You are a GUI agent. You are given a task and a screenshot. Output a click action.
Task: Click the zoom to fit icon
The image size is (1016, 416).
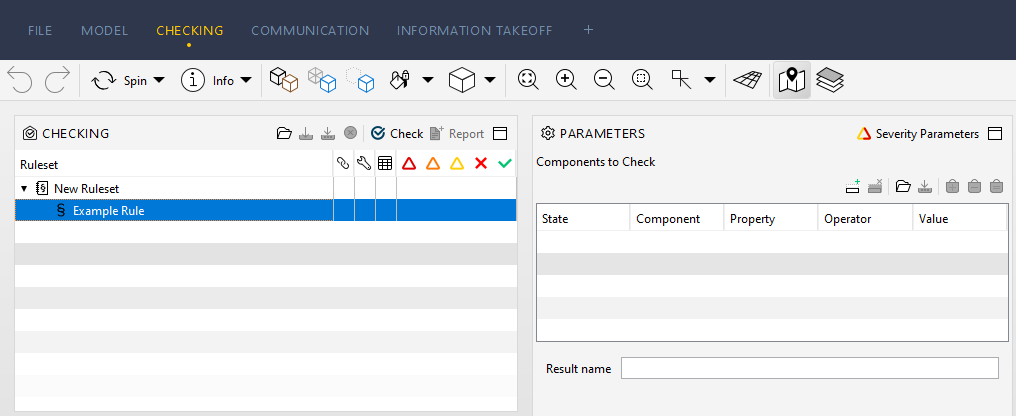pos(529,81)
